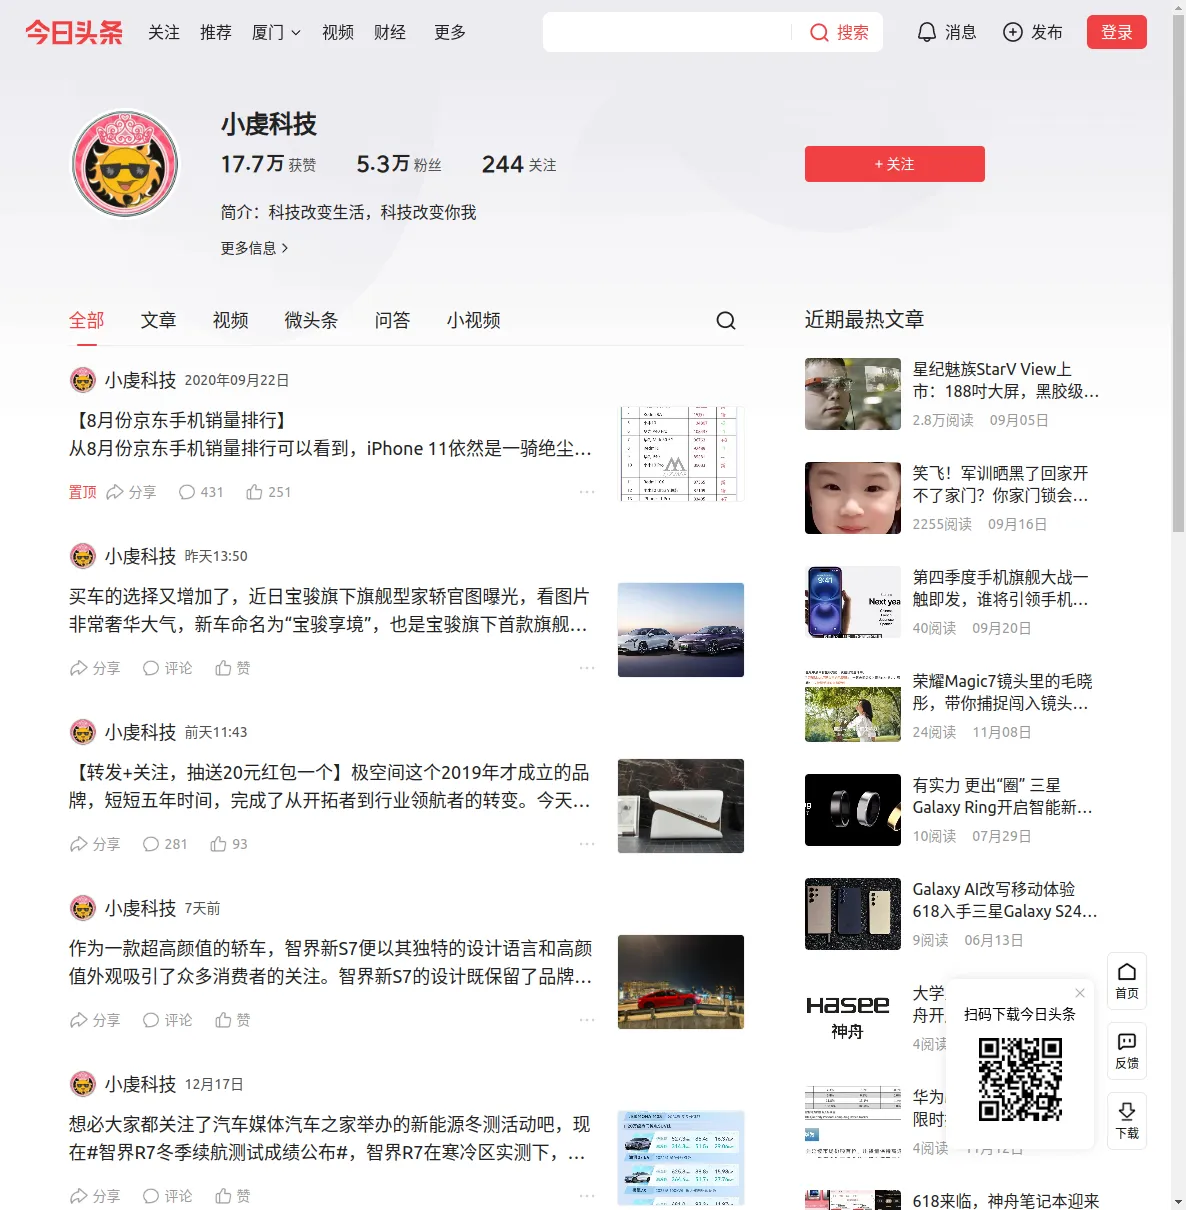Screen dimensions: 1186x1210
Task: Open article 星纪魅族StarV View上市
Action: click(1006, 380)
